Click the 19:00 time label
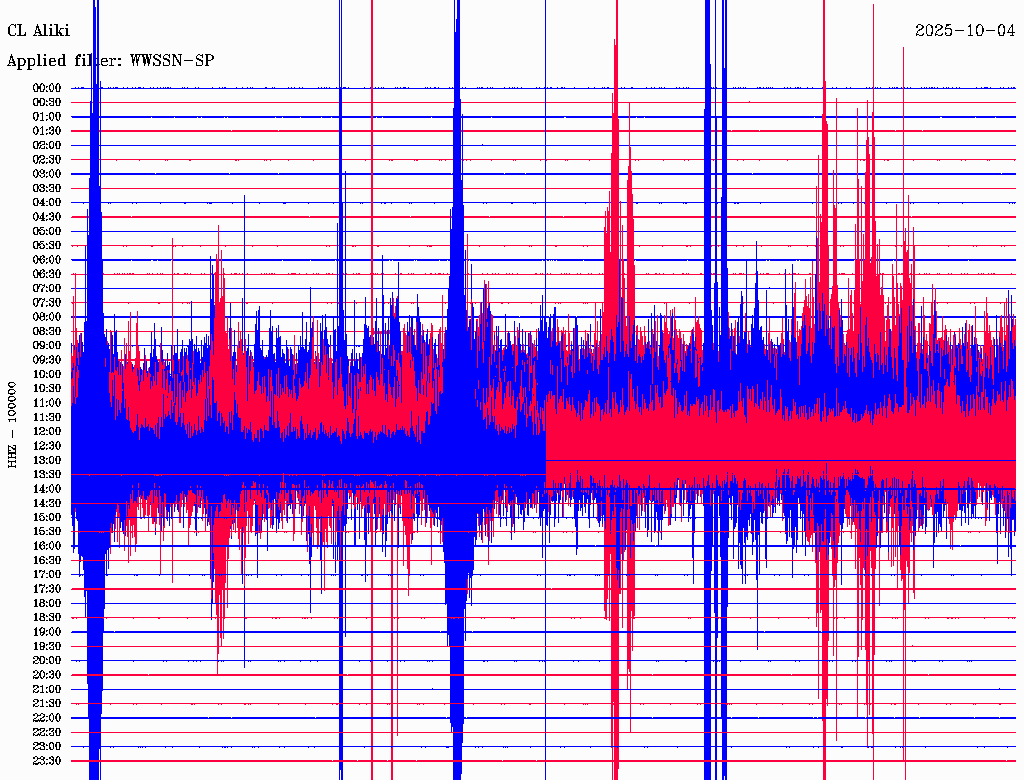The image size is (1024, 780). 47,632
